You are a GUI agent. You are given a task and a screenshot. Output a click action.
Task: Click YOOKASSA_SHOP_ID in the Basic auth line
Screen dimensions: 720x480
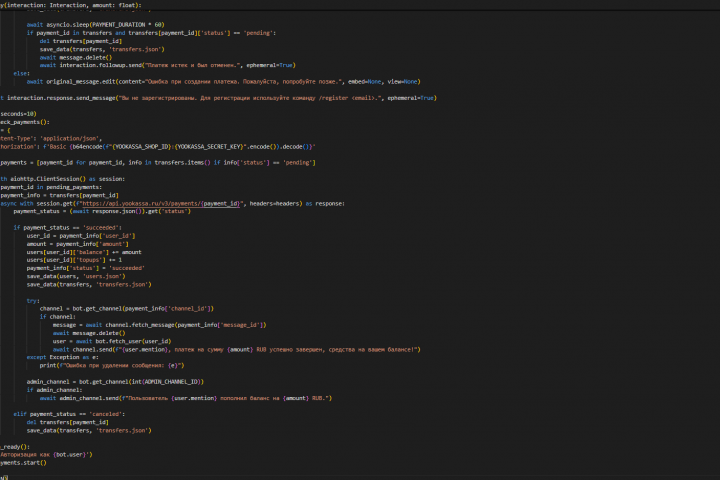[142, 147]
